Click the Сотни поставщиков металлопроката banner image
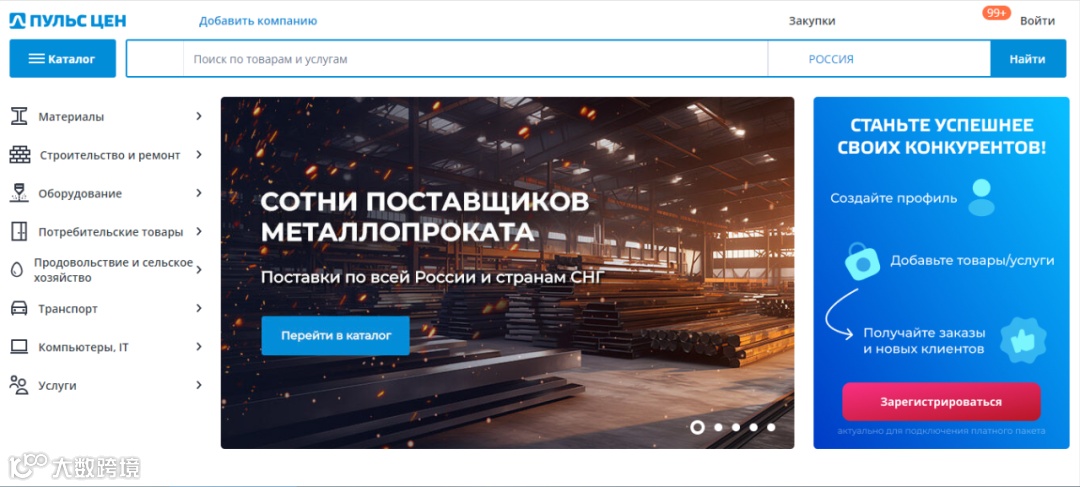The height and width of the screenshot is (487, 1080). tap(507, 273)
